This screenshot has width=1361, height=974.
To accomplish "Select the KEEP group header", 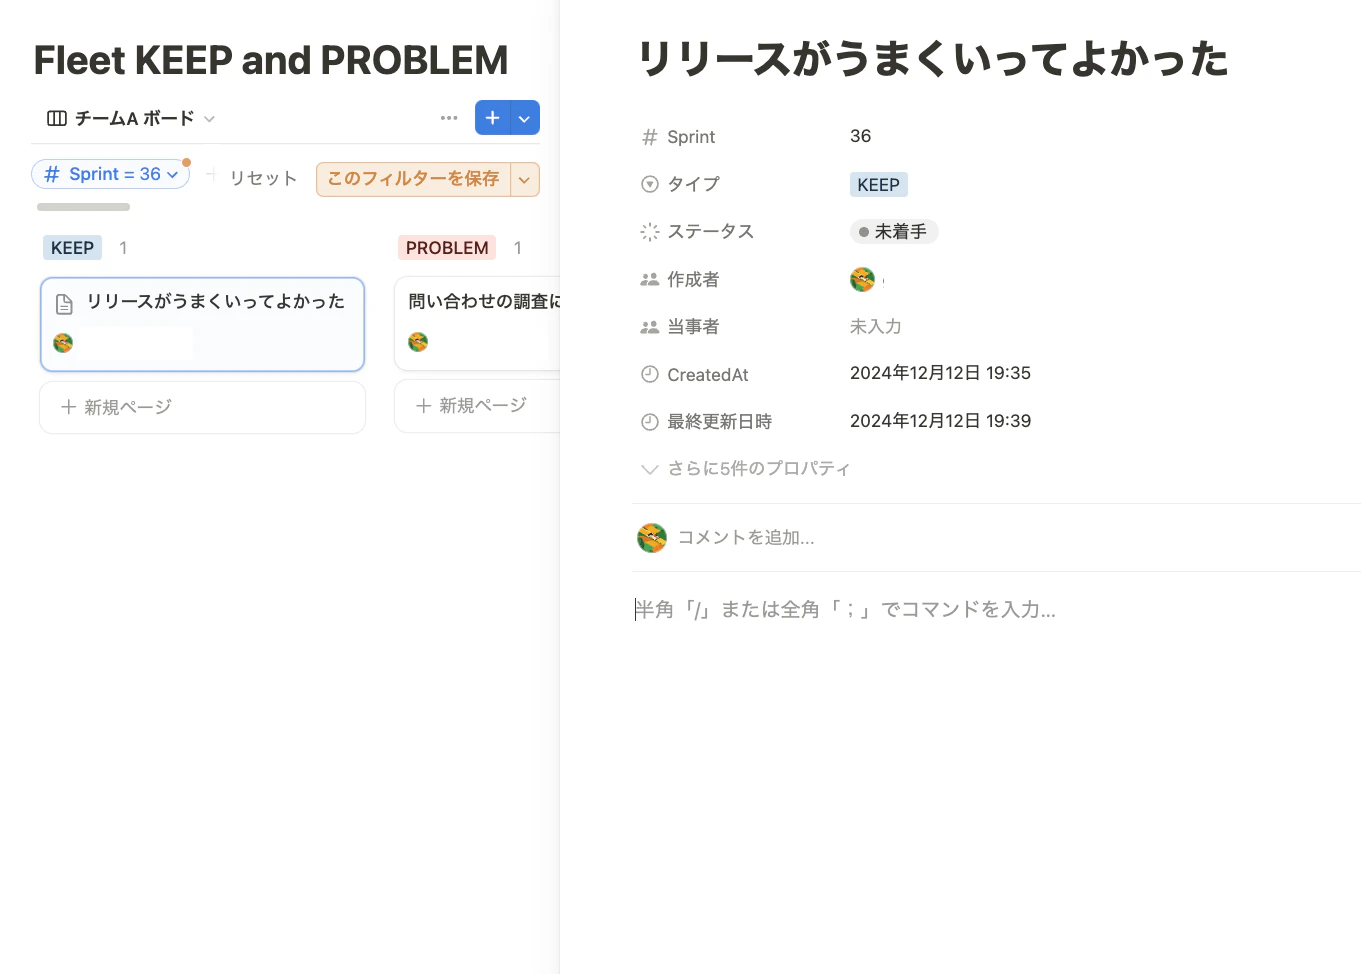I will point(72,247).
